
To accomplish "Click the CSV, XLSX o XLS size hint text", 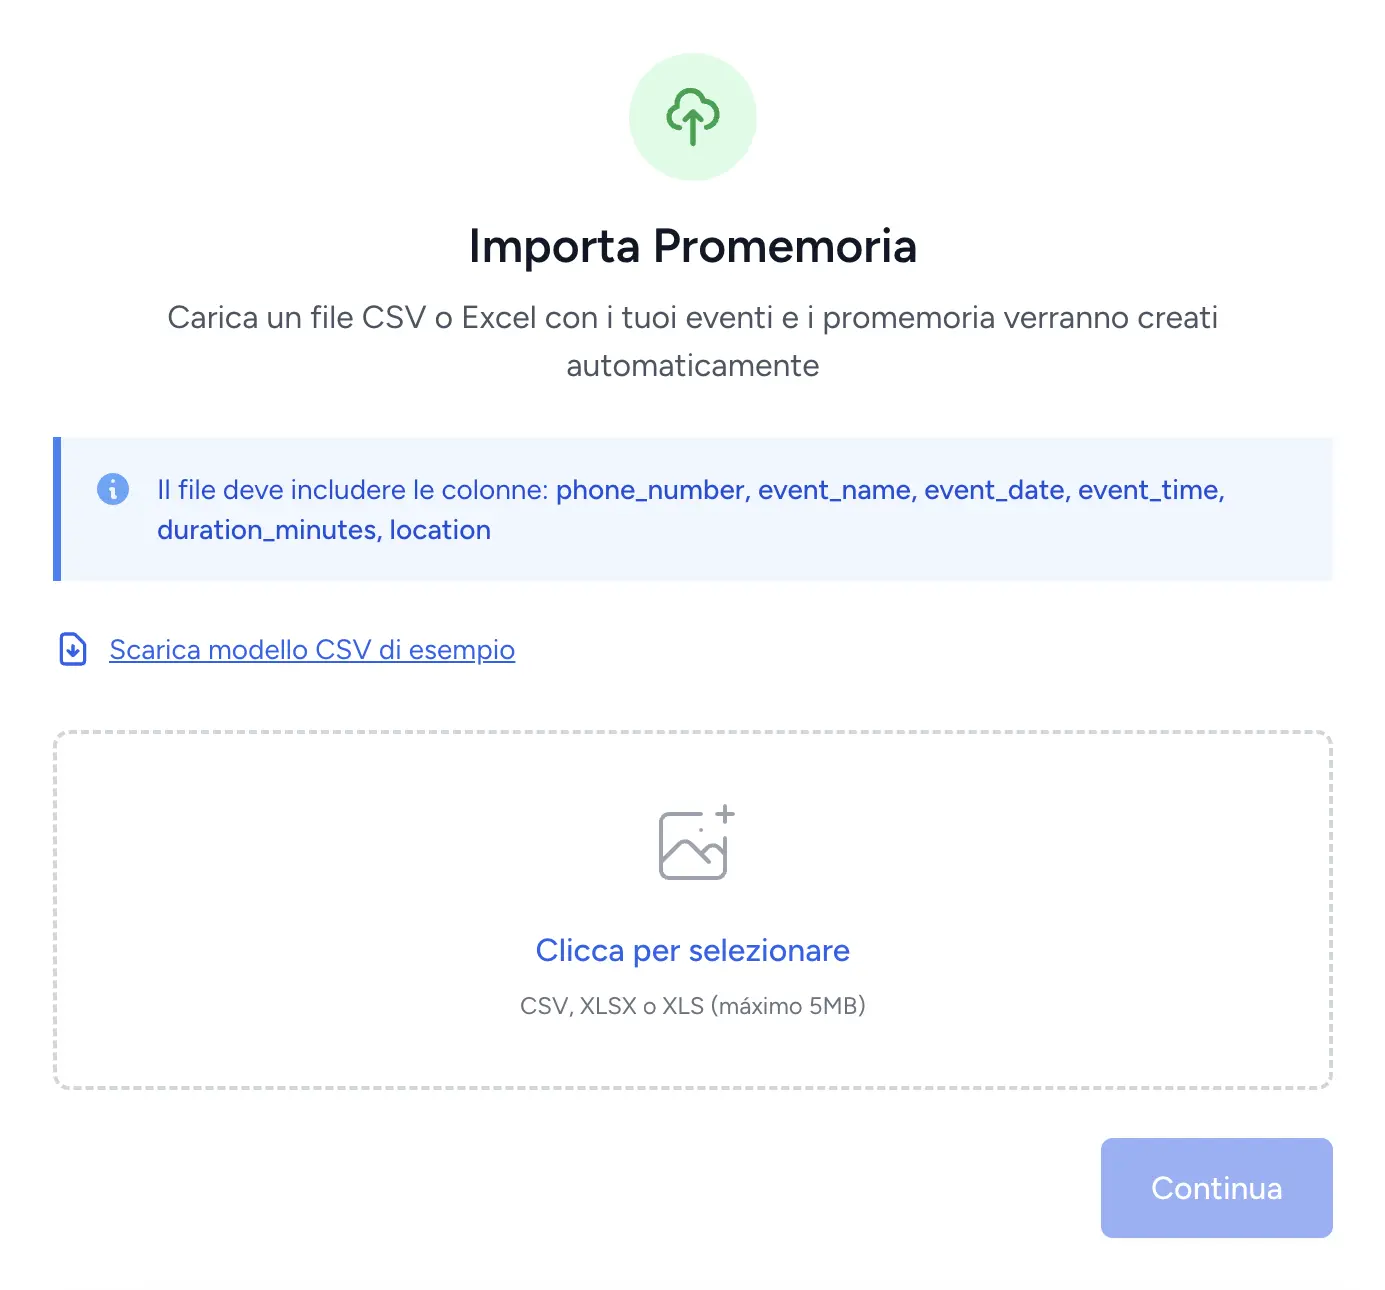I will pos(694,1006).
